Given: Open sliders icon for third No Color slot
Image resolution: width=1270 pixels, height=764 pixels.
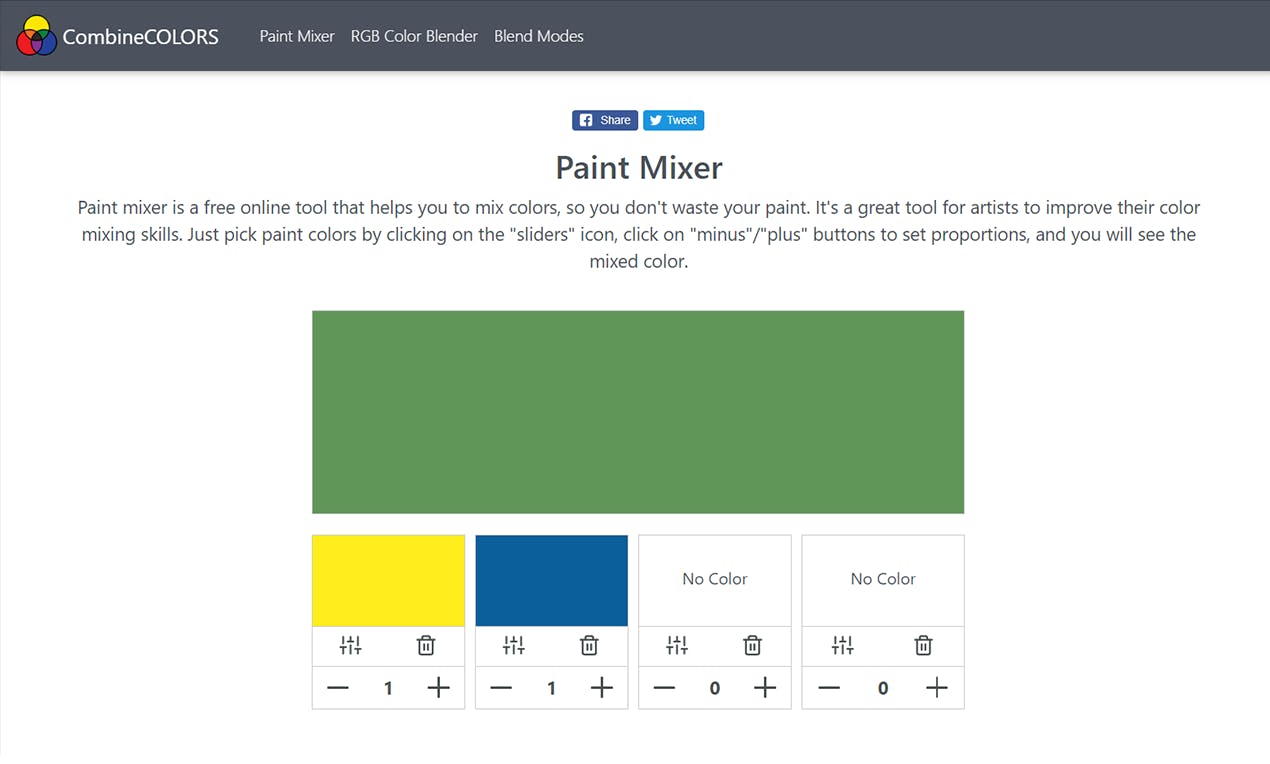Looking at the screenshot, I should [677, 646].
